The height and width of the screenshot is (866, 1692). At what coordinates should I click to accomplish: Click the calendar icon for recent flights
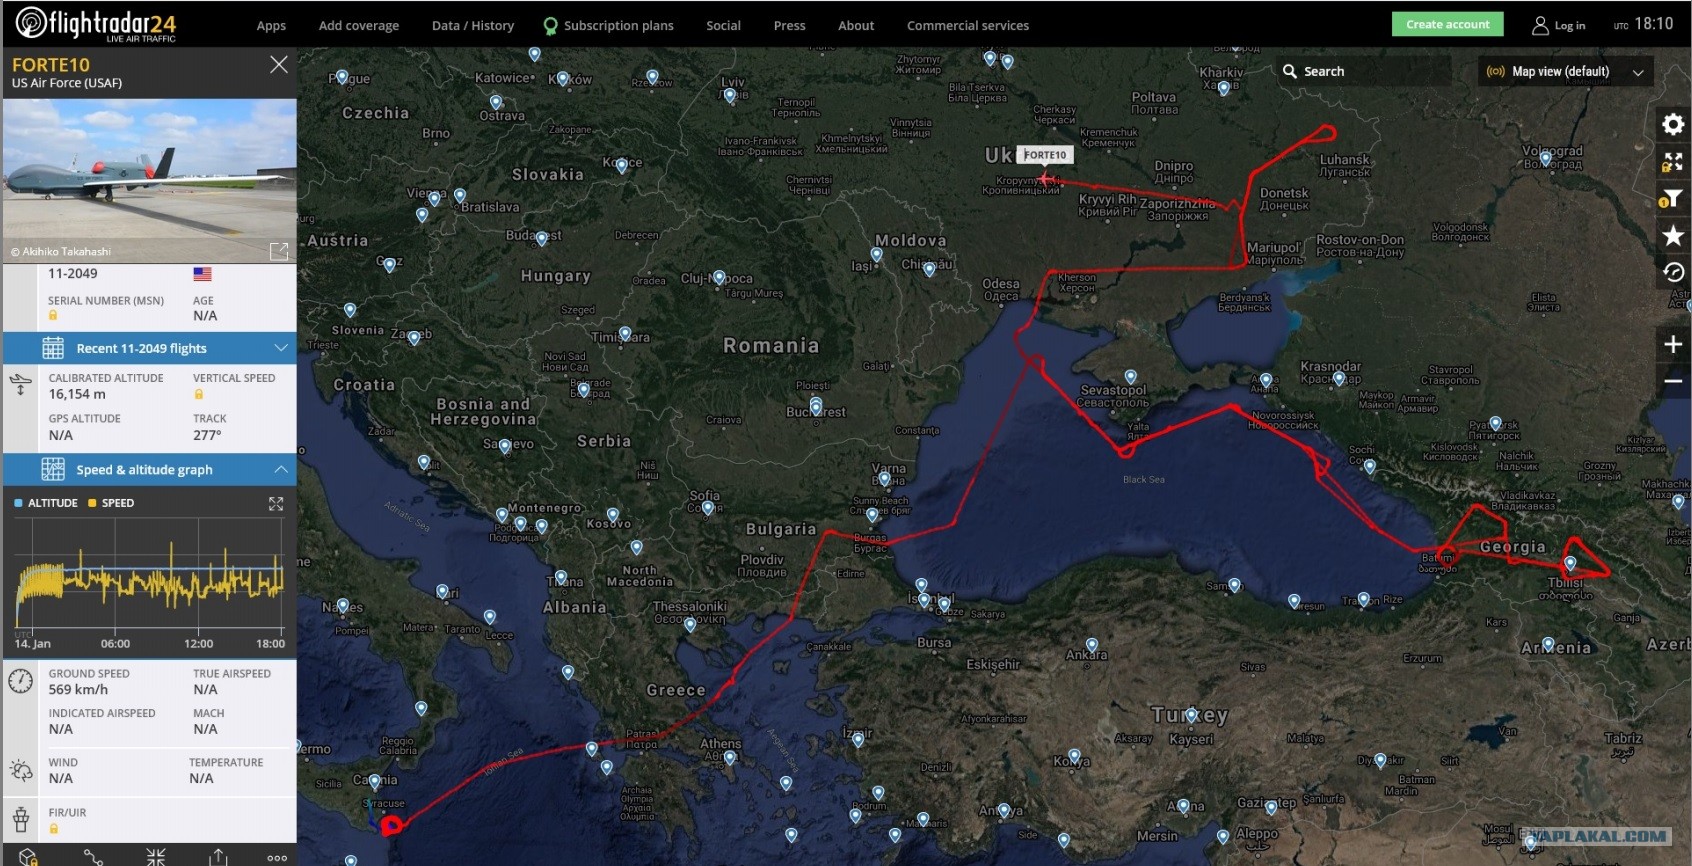coord(53,348)
